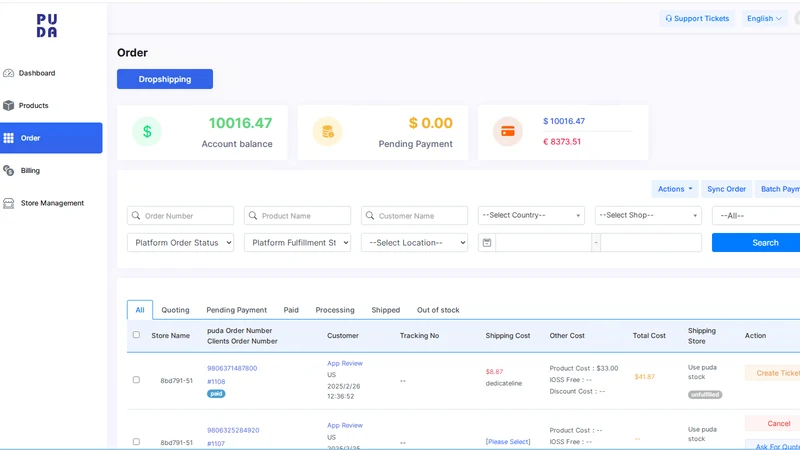Click the calendar icon for date range
Image resolution: width=800 pixels, height=450 pixels.
pos(487,243)
